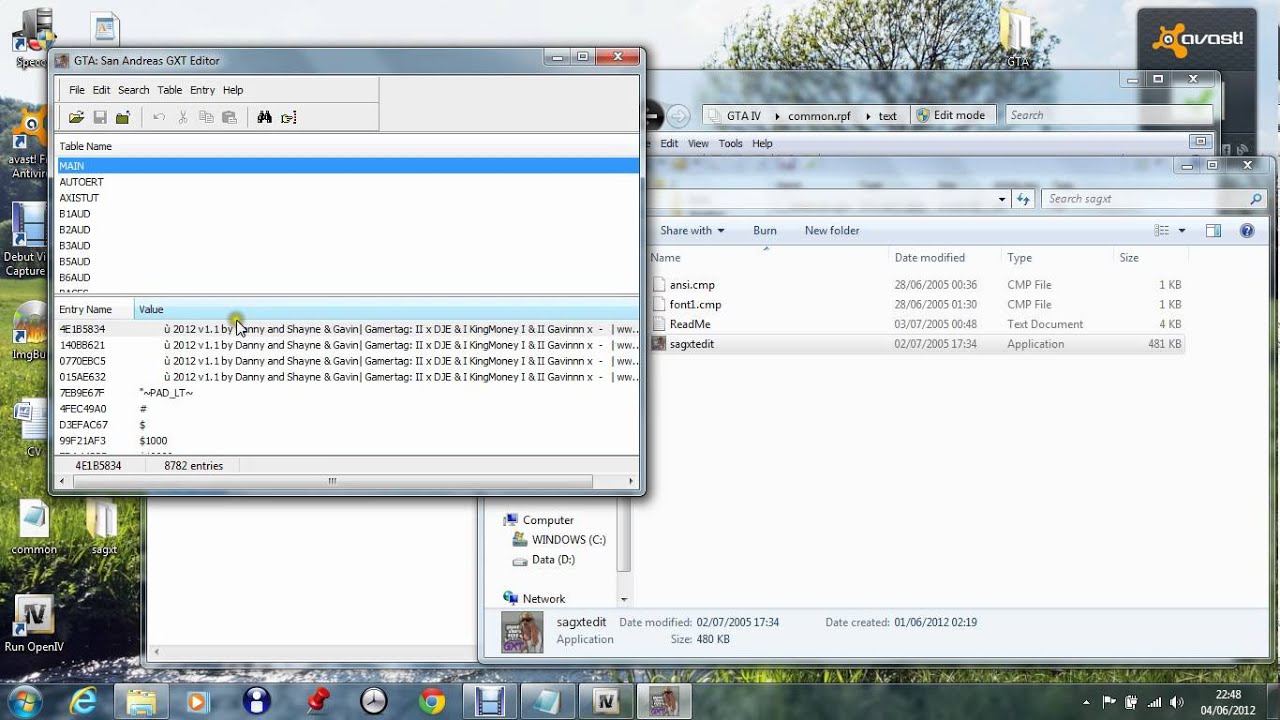Click common.rpf in OpenIV breadcrumb path
The width and height of the screenshot is (1280, 720).
pyautogui.click(x=819, y=116)
